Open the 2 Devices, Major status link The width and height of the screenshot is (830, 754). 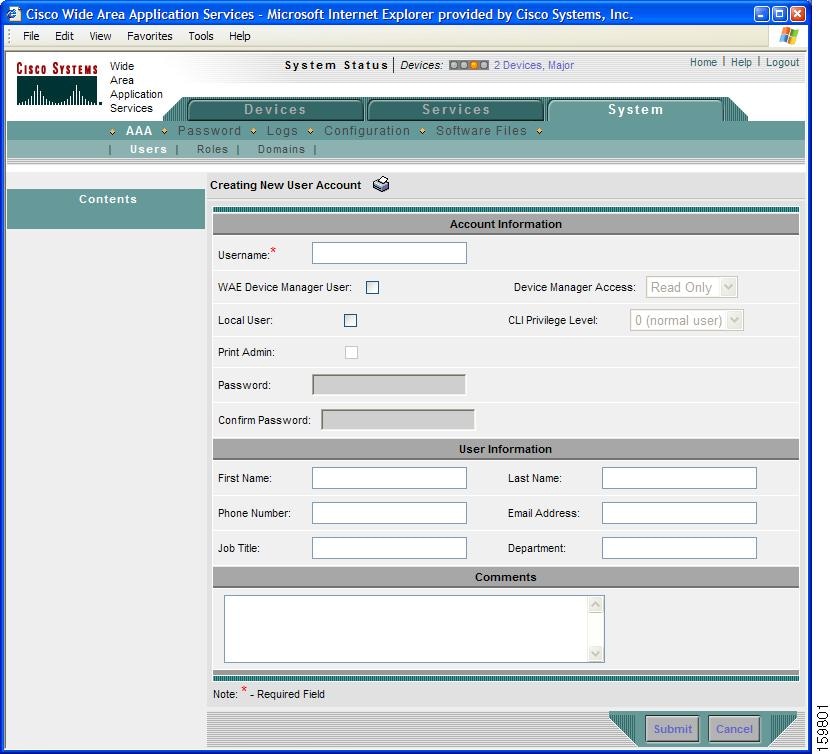534,65
